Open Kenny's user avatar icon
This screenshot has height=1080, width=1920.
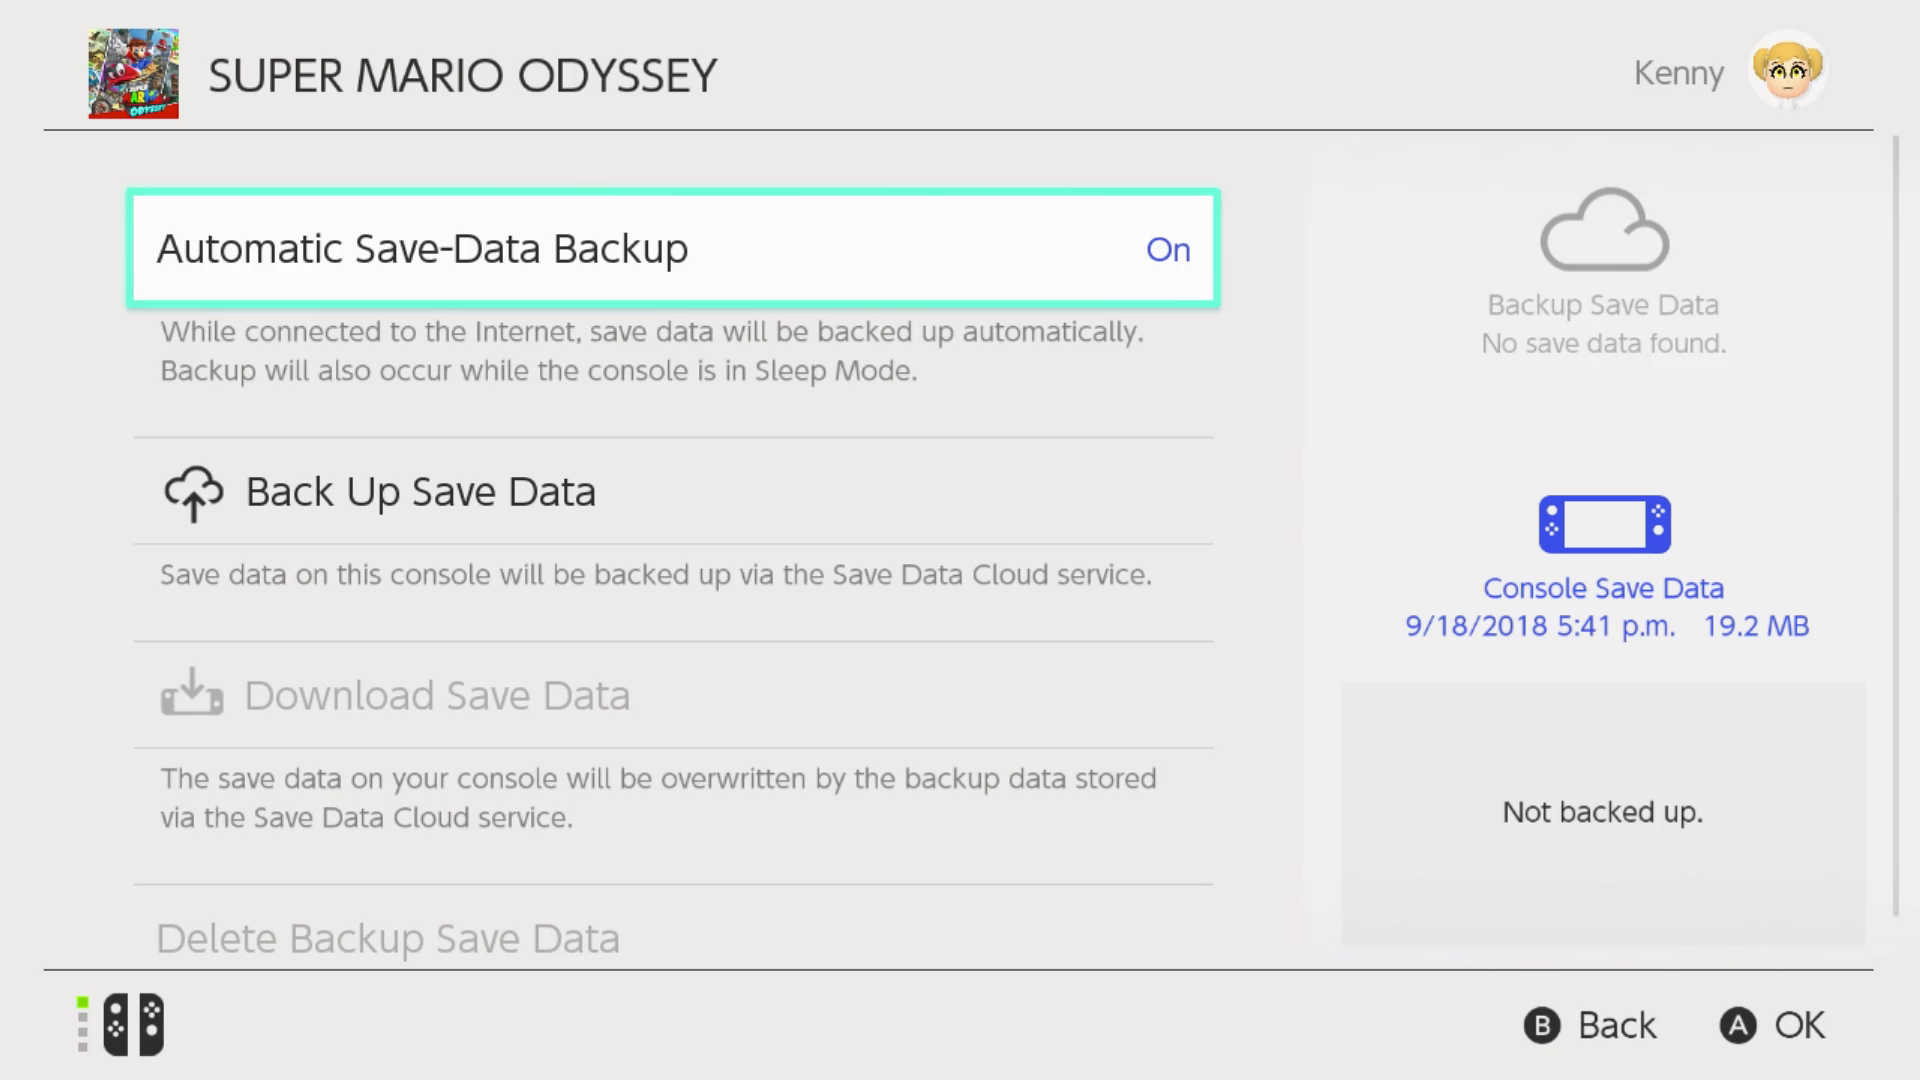(x=1787, y=70)
